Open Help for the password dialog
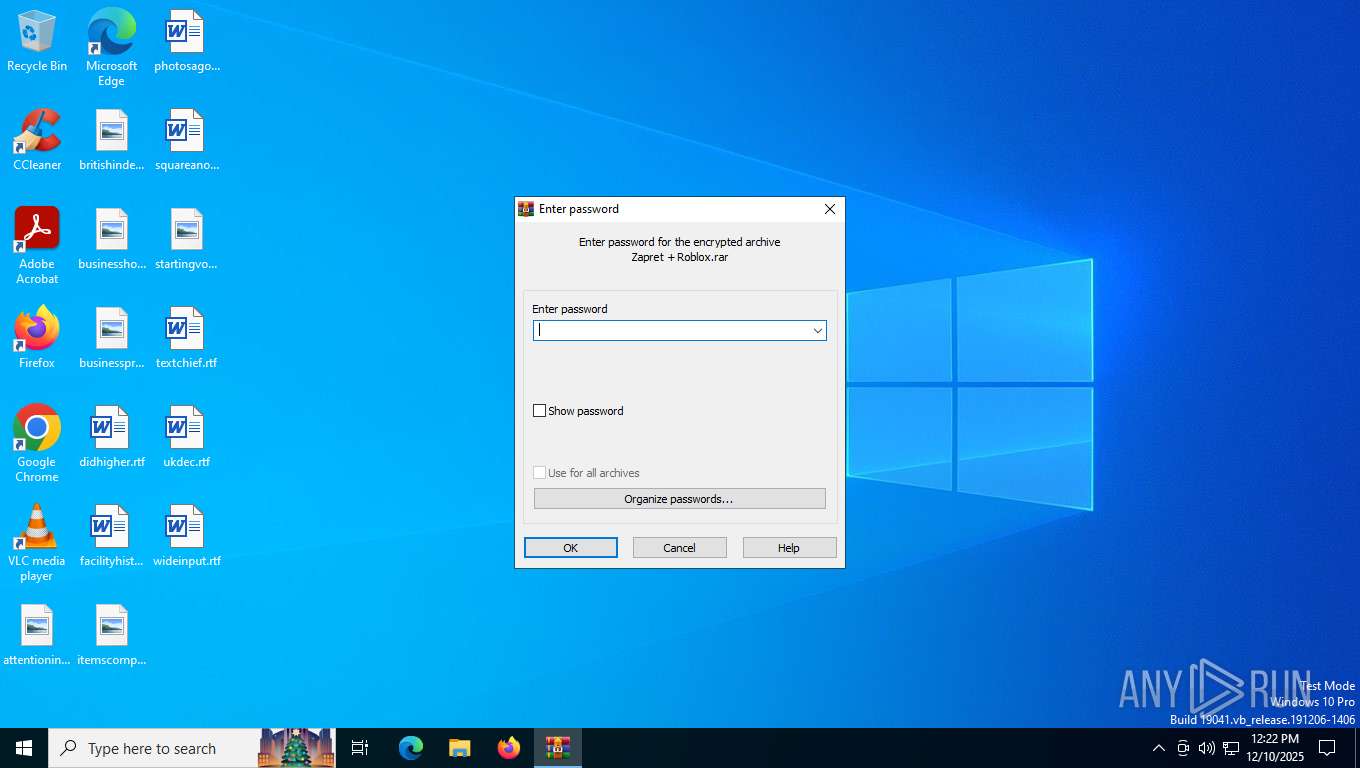Viewport: 1360px width, 768px height. click(789, 548)
